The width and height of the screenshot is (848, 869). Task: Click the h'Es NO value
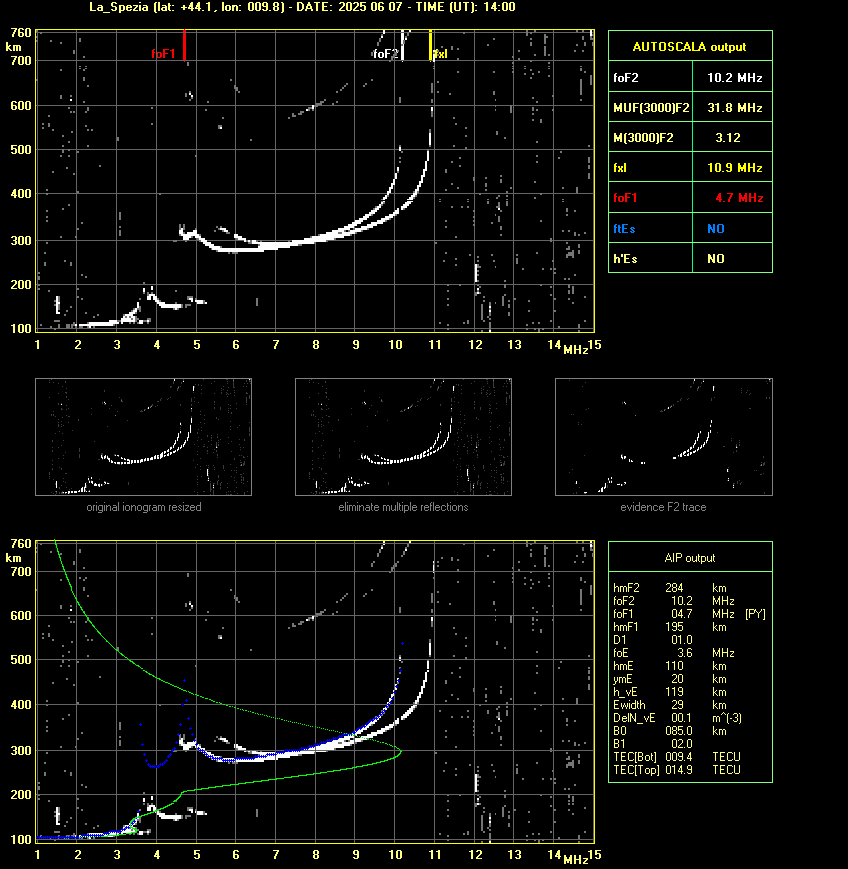pyautogui.click(x=732, y=258)
